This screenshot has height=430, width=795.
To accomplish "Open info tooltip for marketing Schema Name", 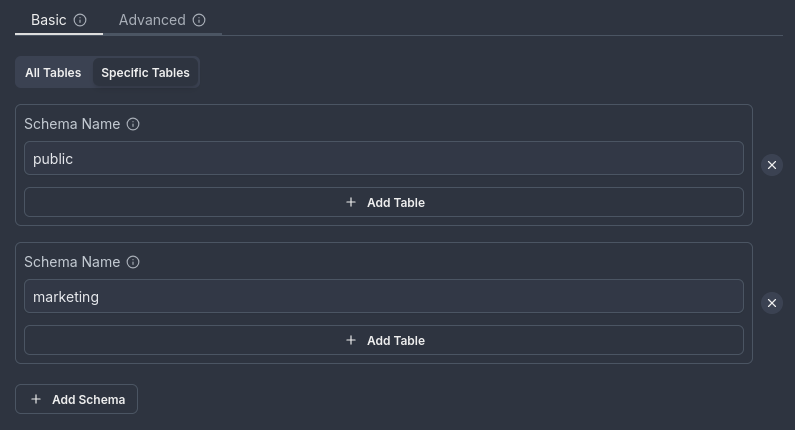I will pyautogui.click(x=133, y=263).
